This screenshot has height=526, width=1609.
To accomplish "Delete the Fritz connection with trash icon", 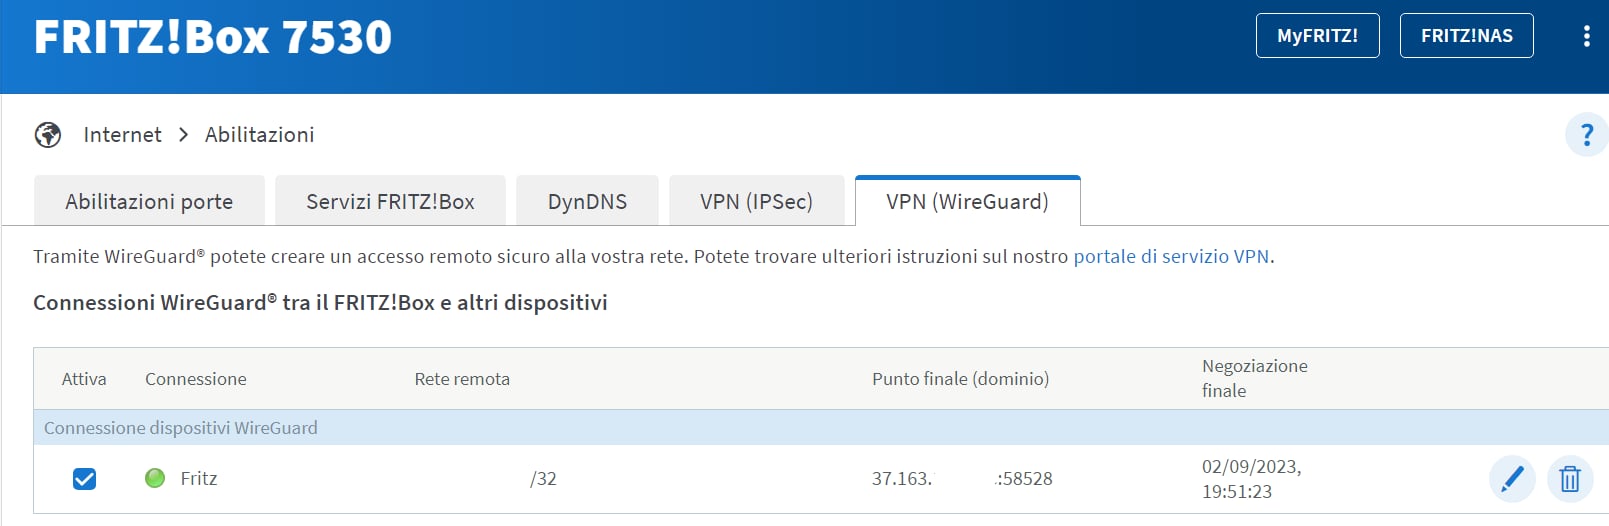I will [1570, 479].
